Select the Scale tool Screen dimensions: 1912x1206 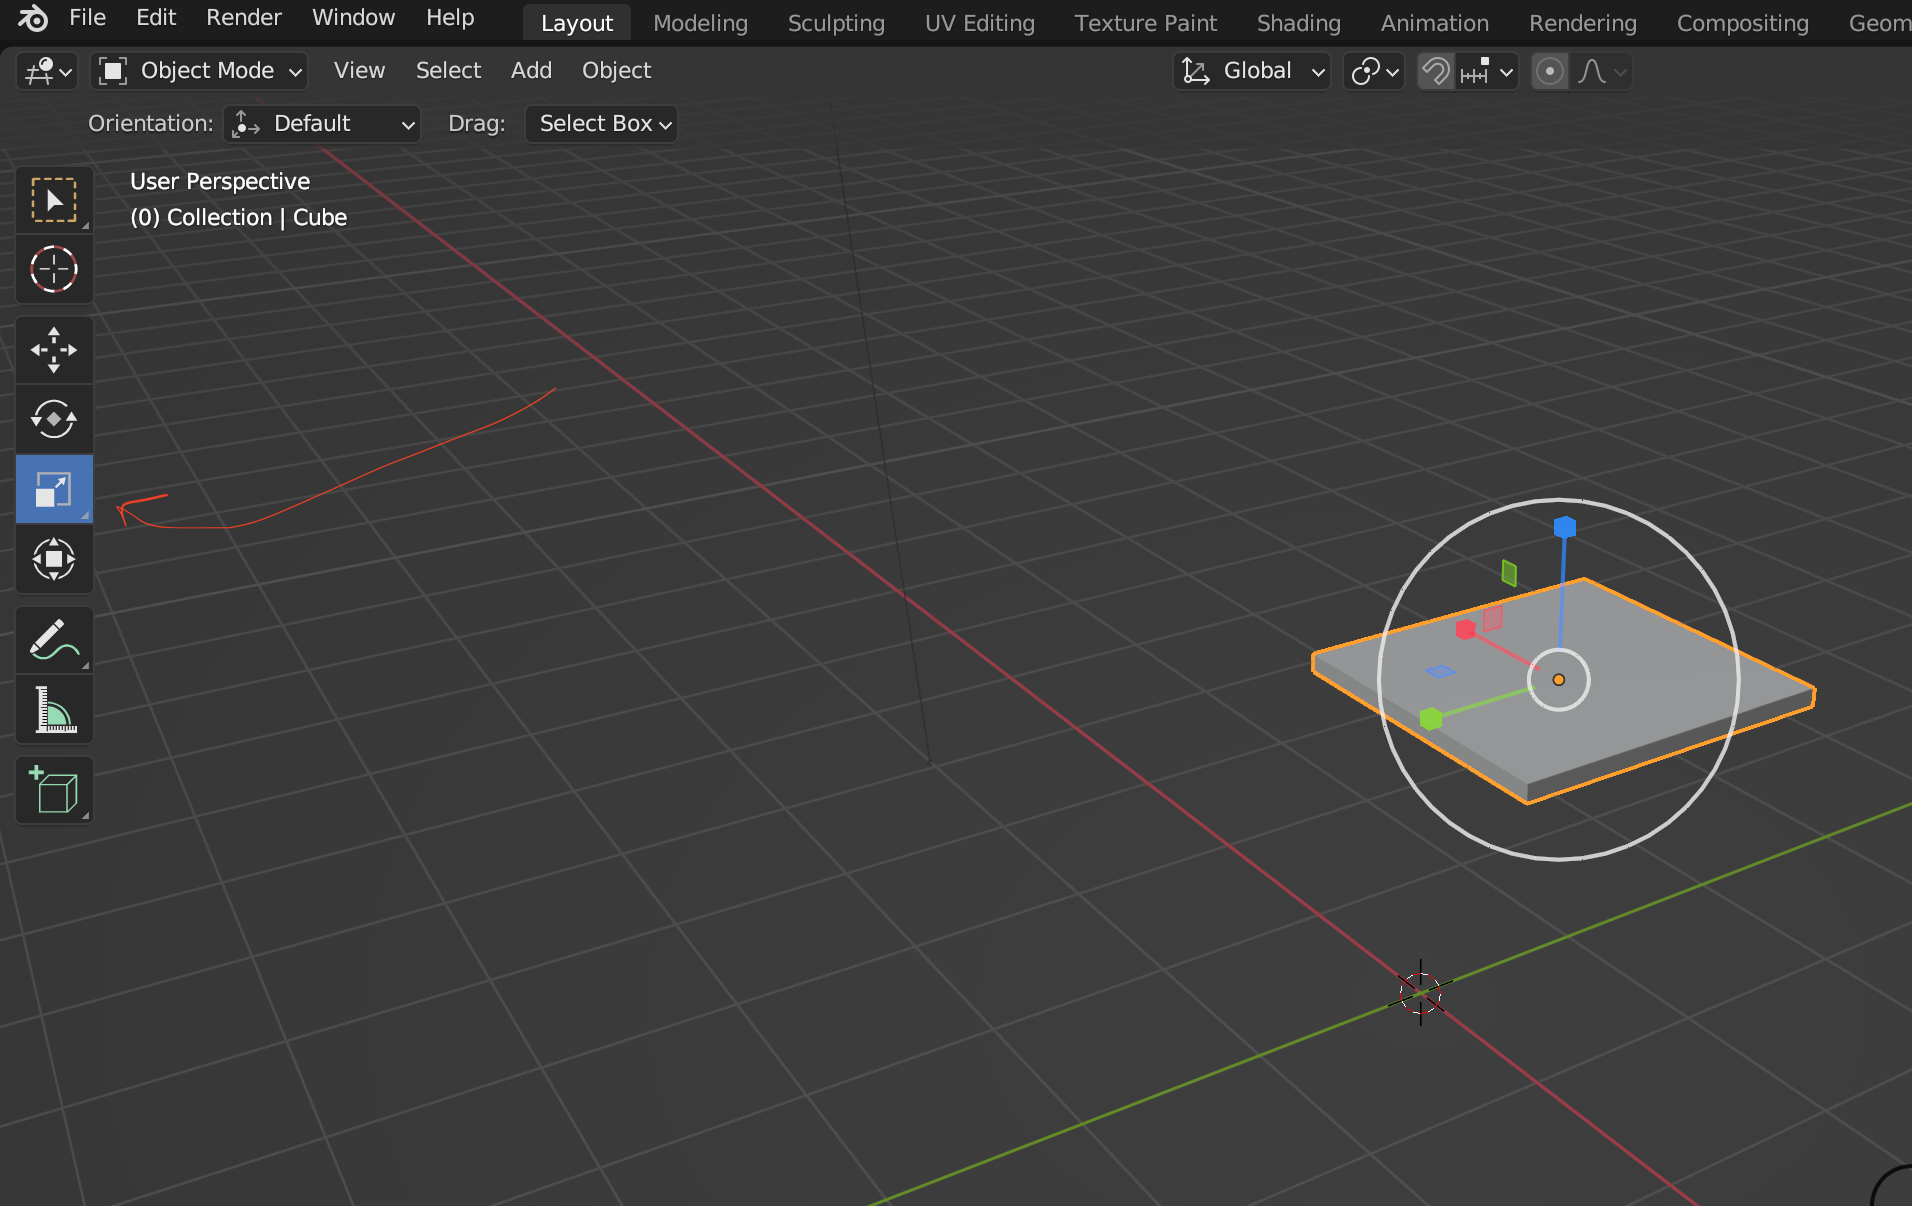(54, 489)
